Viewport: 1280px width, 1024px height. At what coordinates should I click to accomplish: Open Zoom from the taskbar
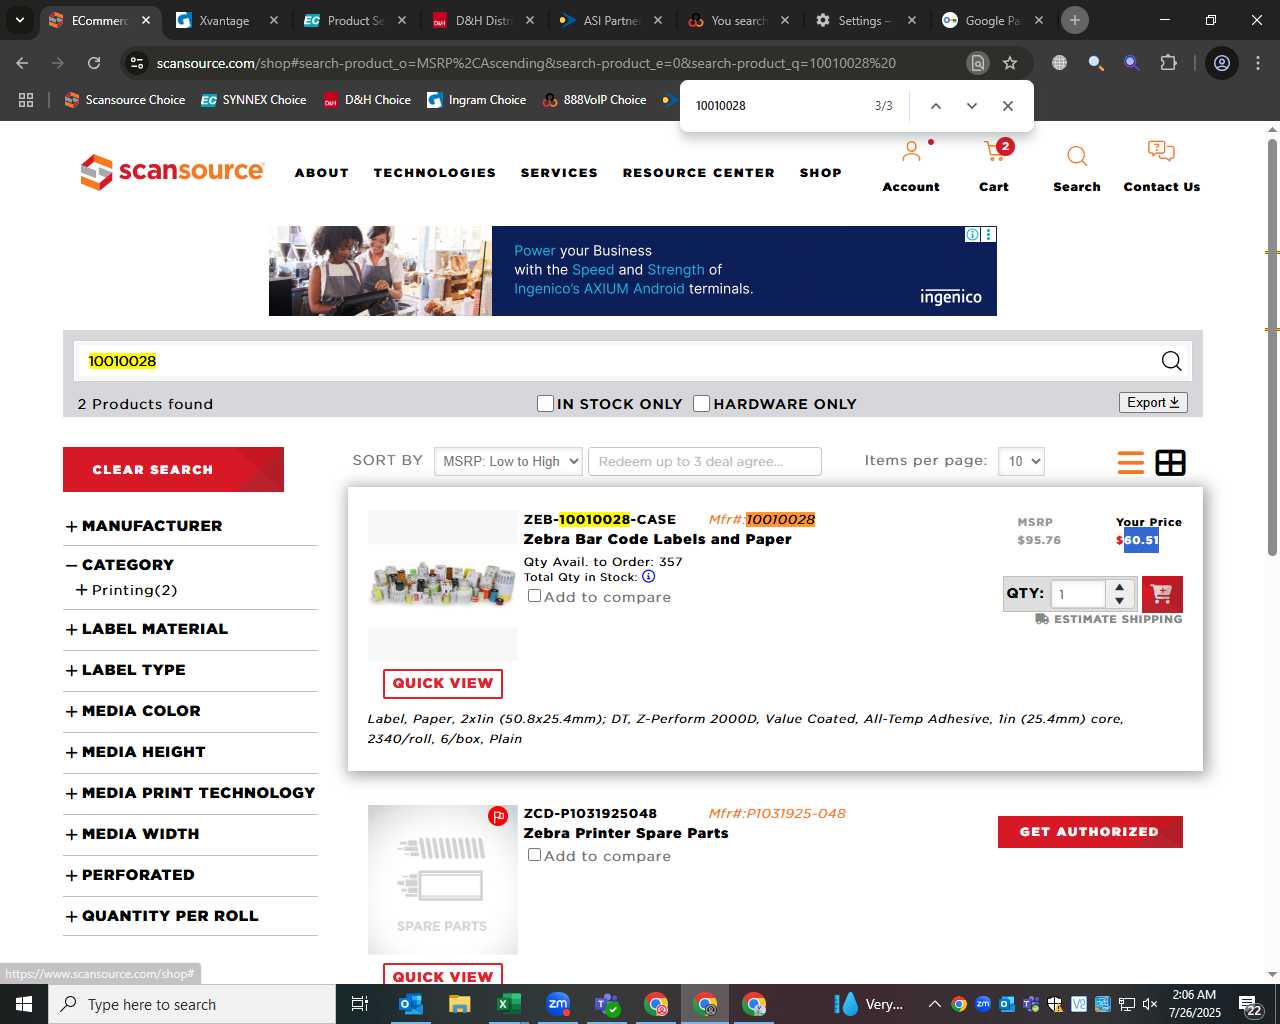557,1004
